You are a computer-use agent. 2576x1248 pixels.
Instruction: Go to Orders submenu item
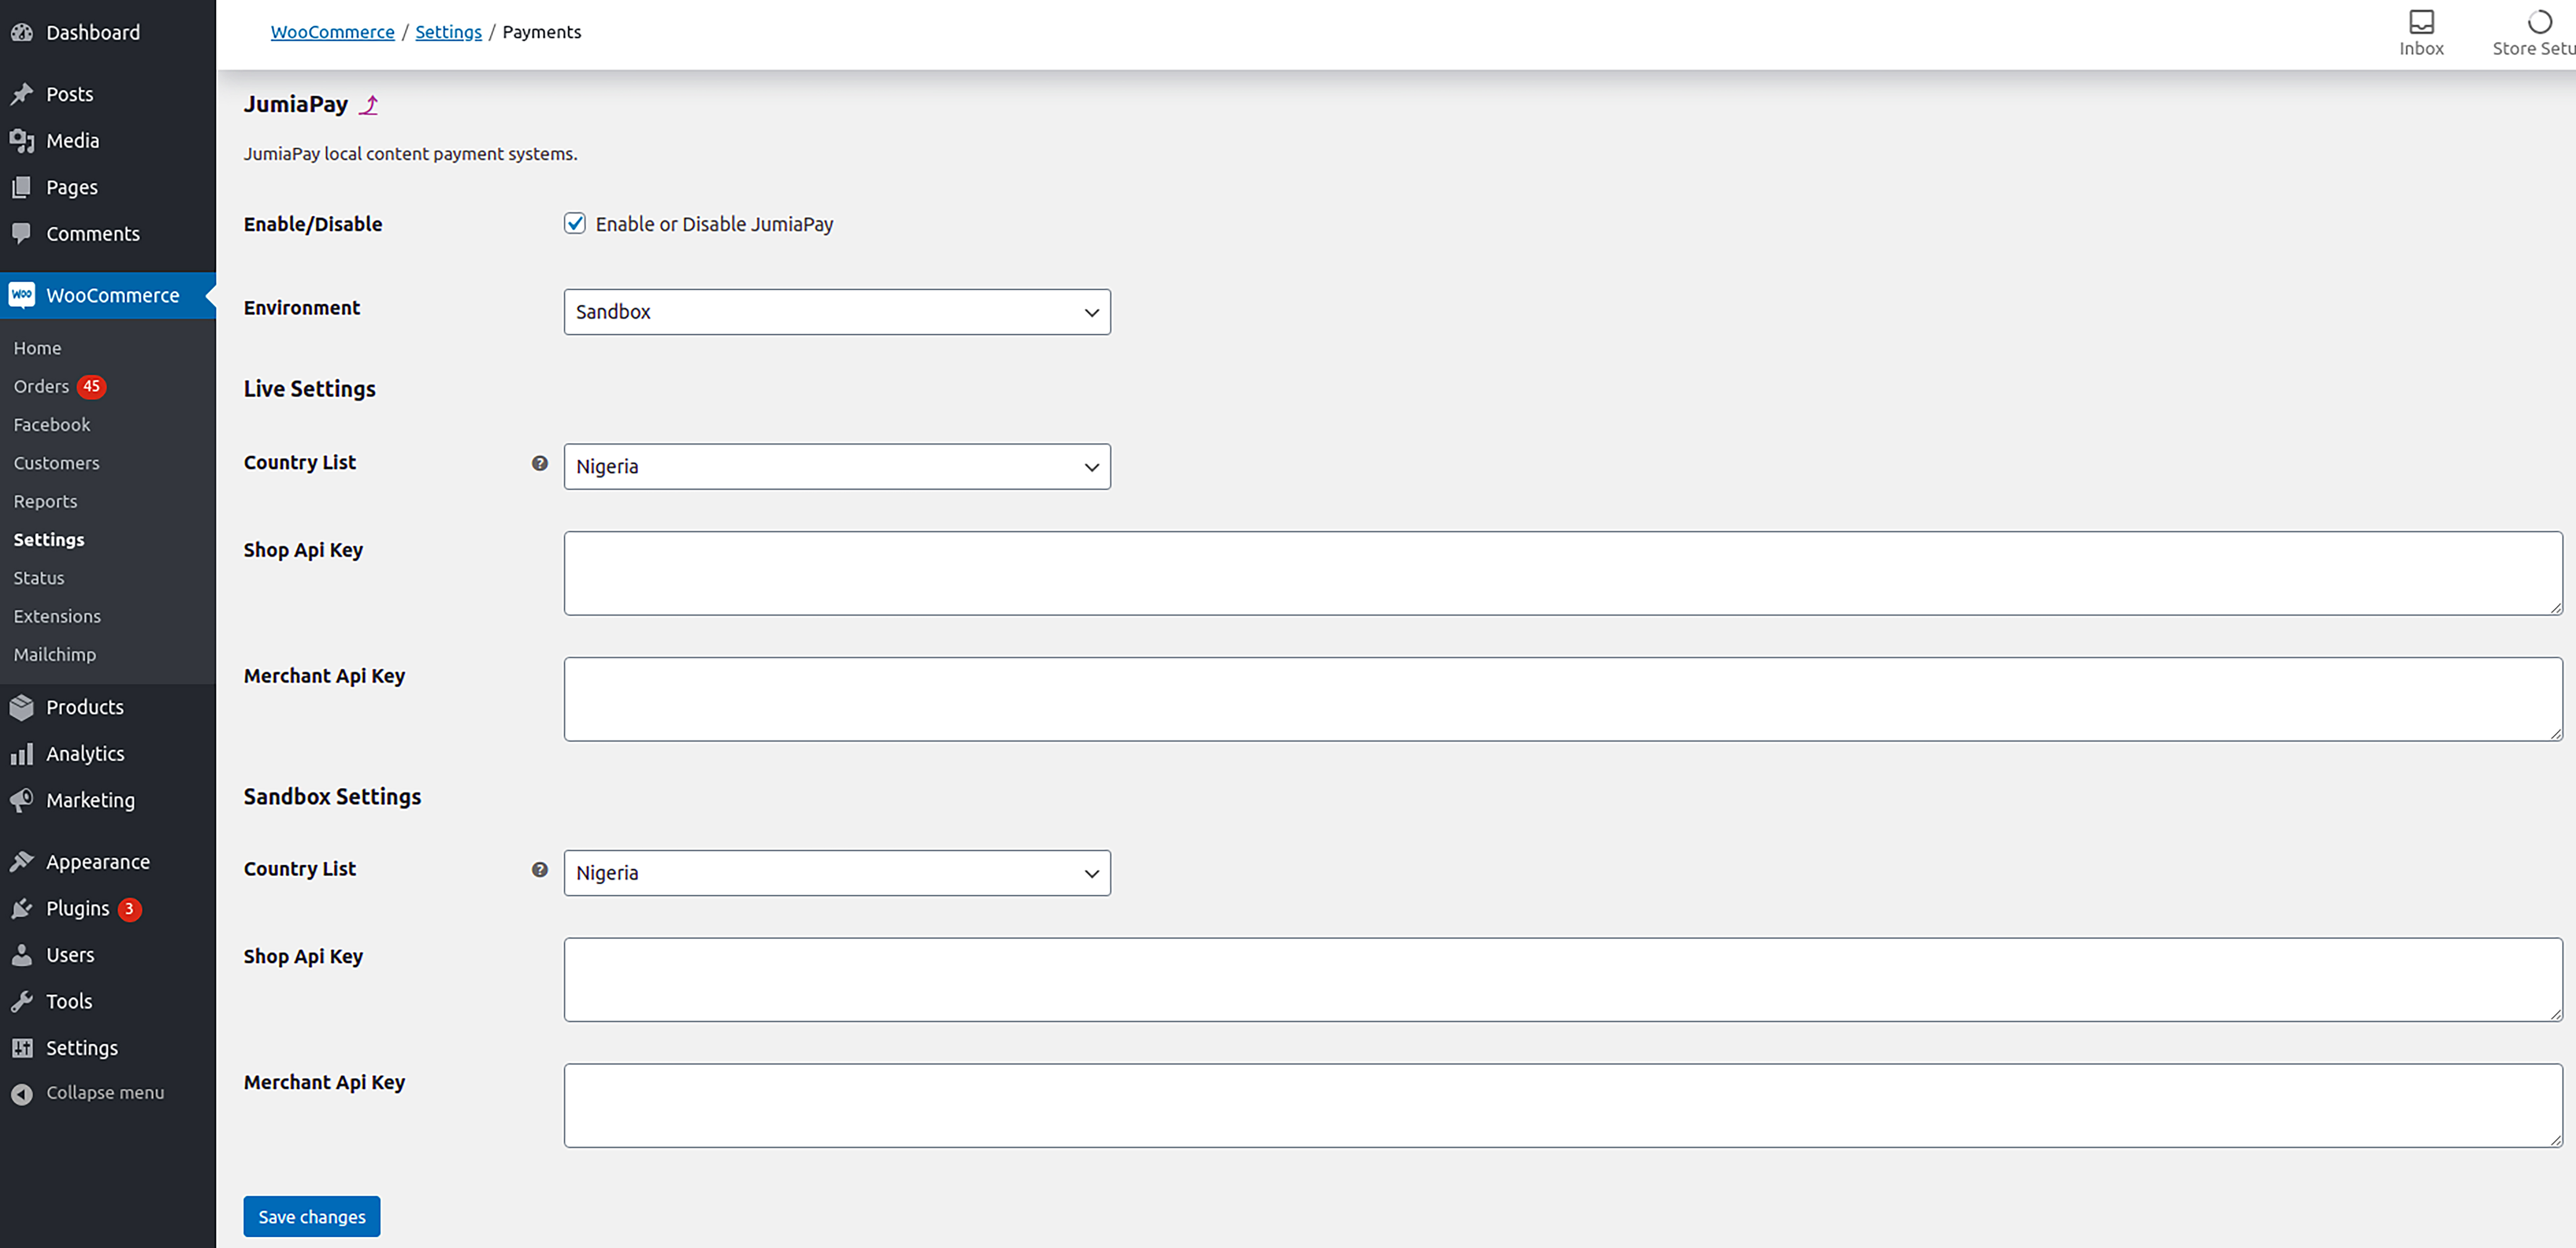(x=41, y=386)
